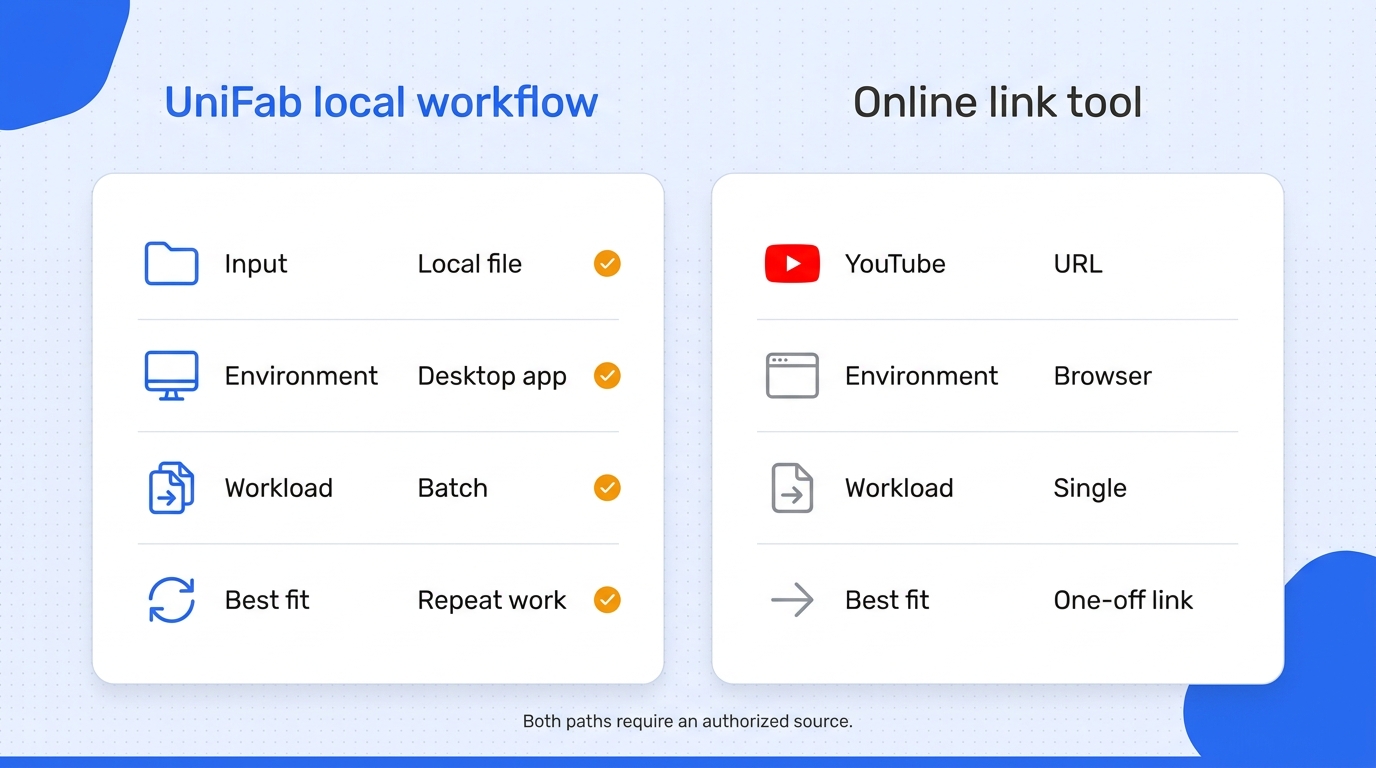Click the YouTube play logo icon

point(792,264)
